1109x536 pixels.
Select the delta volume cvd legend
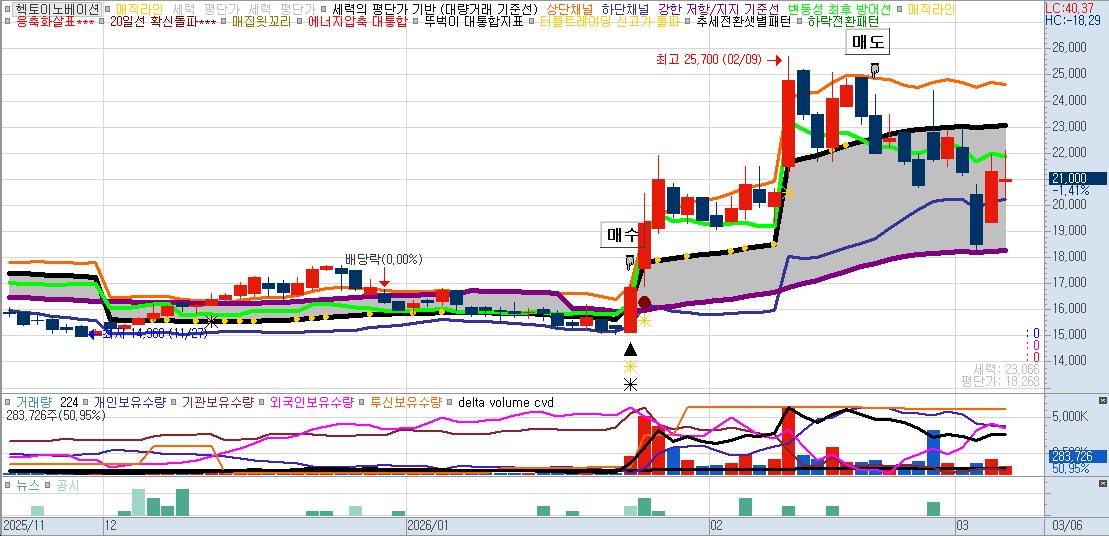(x=506, y=403)
